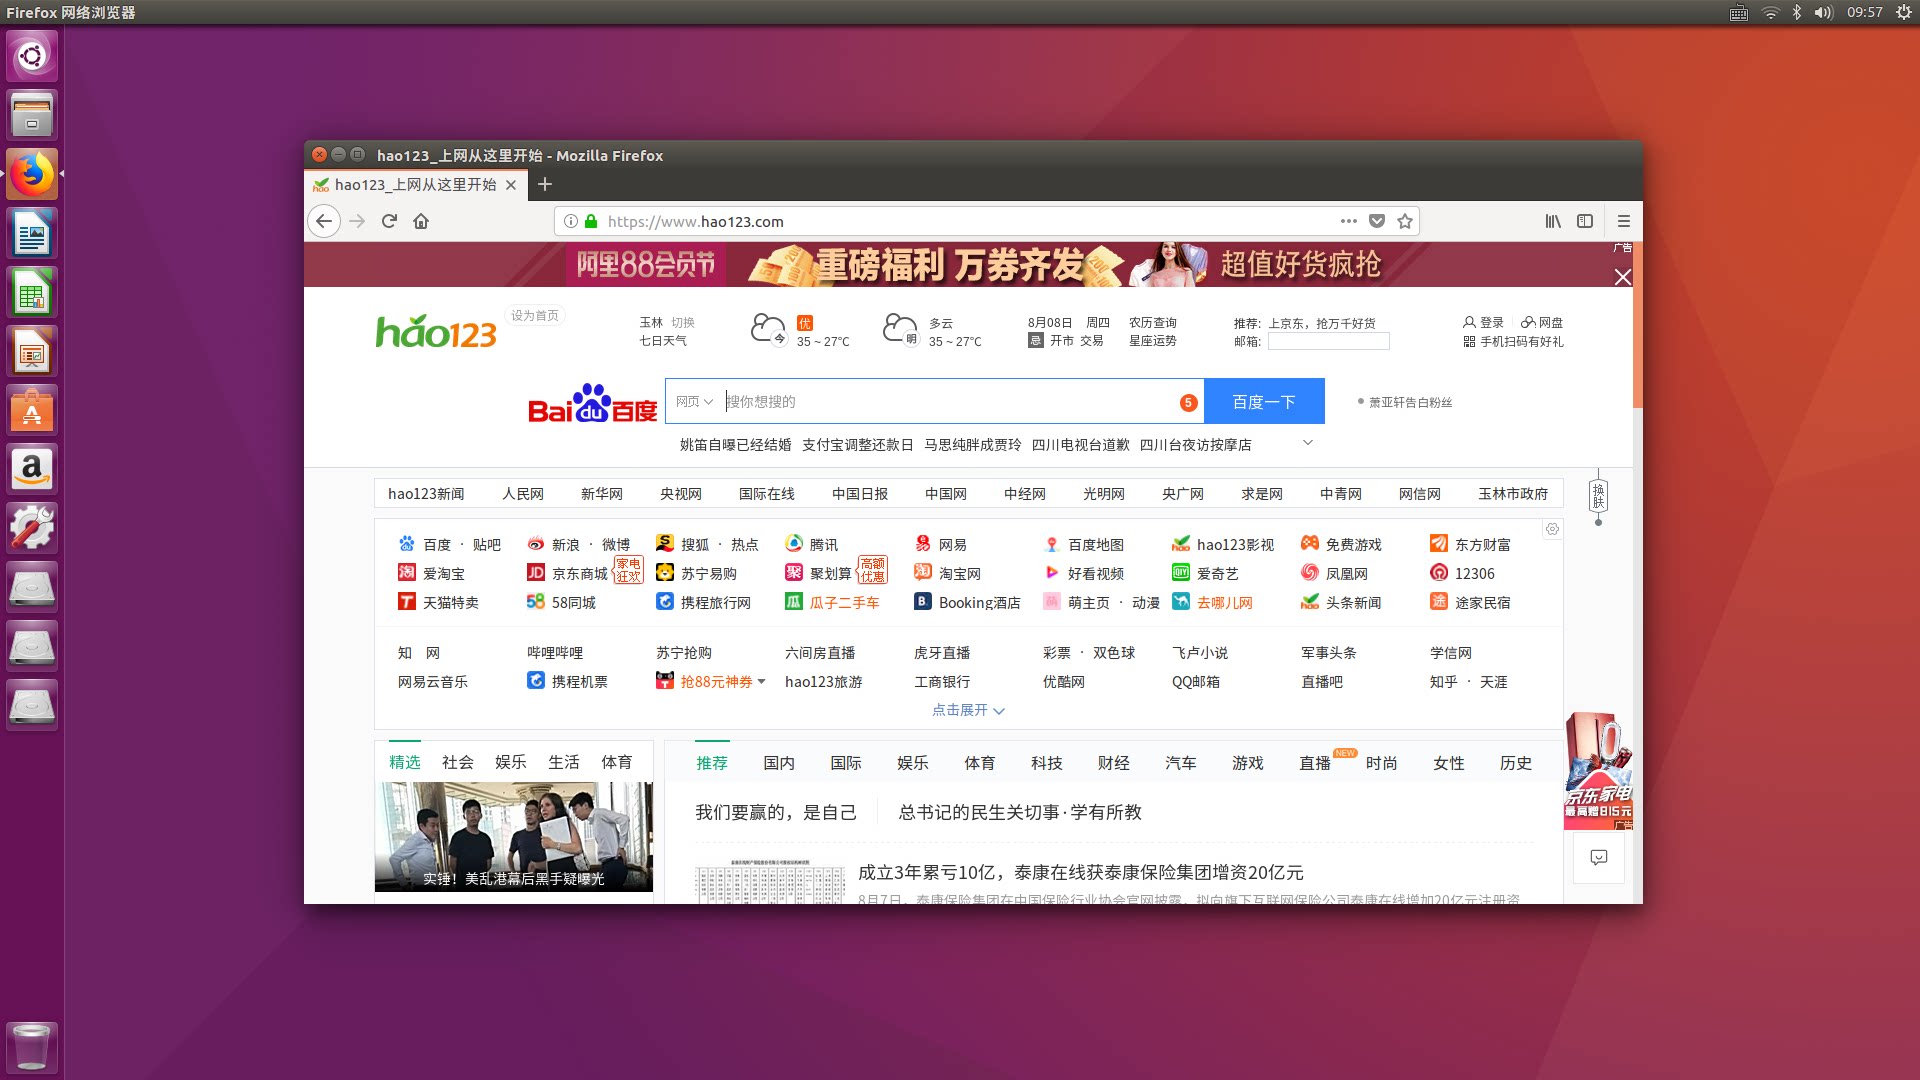
Task: Open the page actions three-dot menu
Action: pyautogui.click(x=1348, y=221)
